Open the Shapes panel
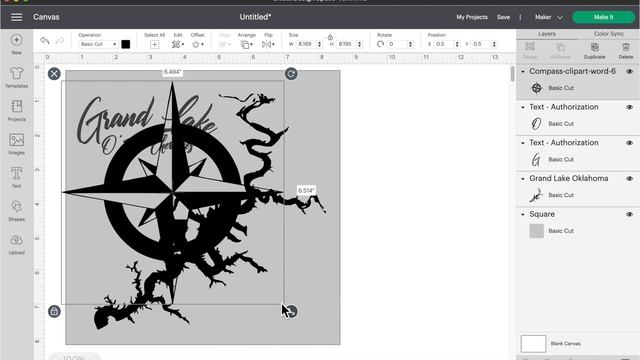 click(16, 207)
